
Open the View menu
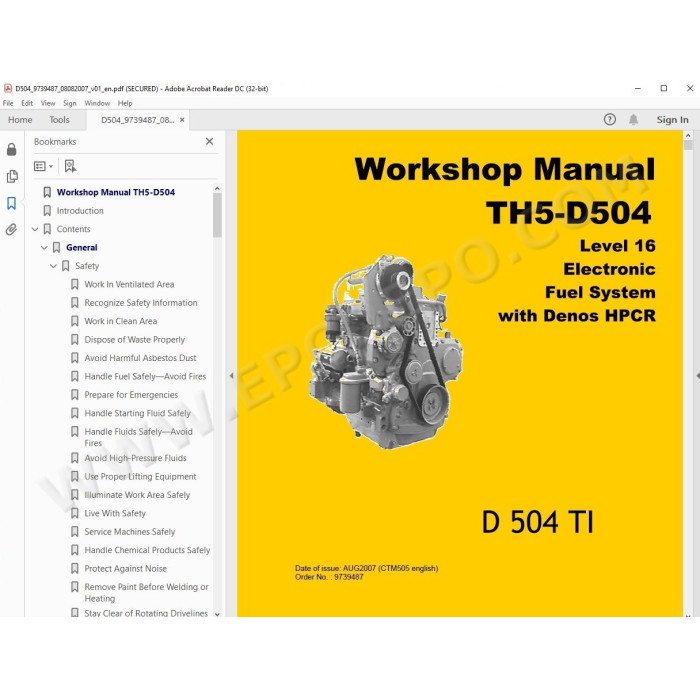coord(48,103)
